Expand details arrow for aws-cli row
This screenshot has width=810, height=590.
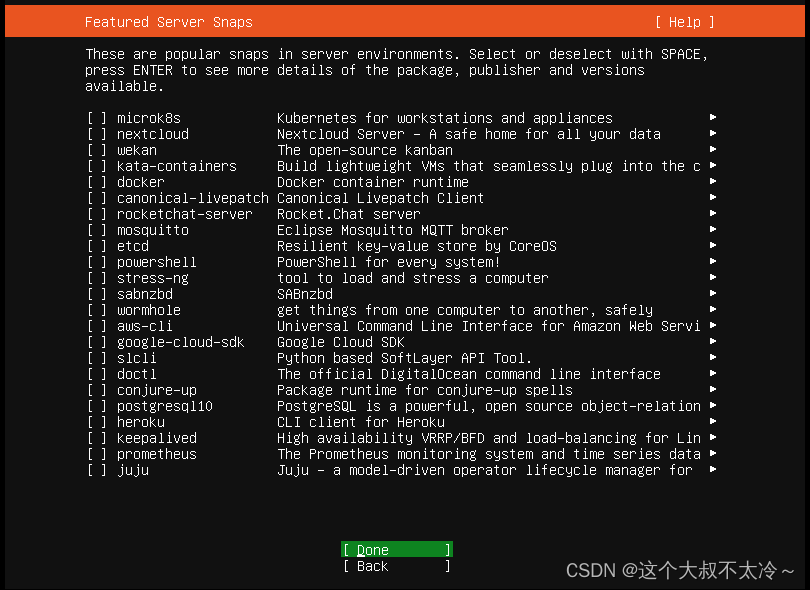click(713, 325)
